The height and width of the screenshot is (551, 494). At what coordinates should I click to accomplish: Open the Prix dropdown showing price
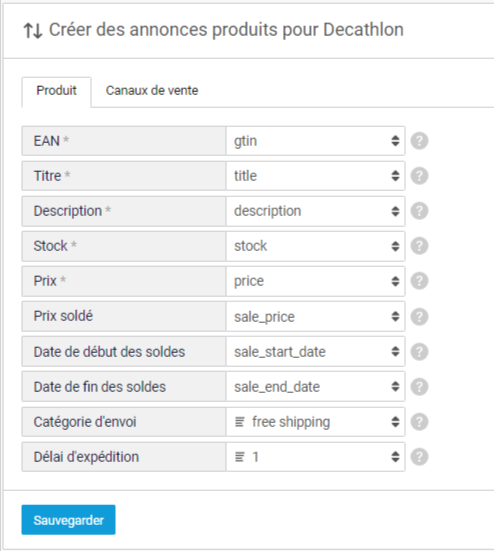click(316, 281)
